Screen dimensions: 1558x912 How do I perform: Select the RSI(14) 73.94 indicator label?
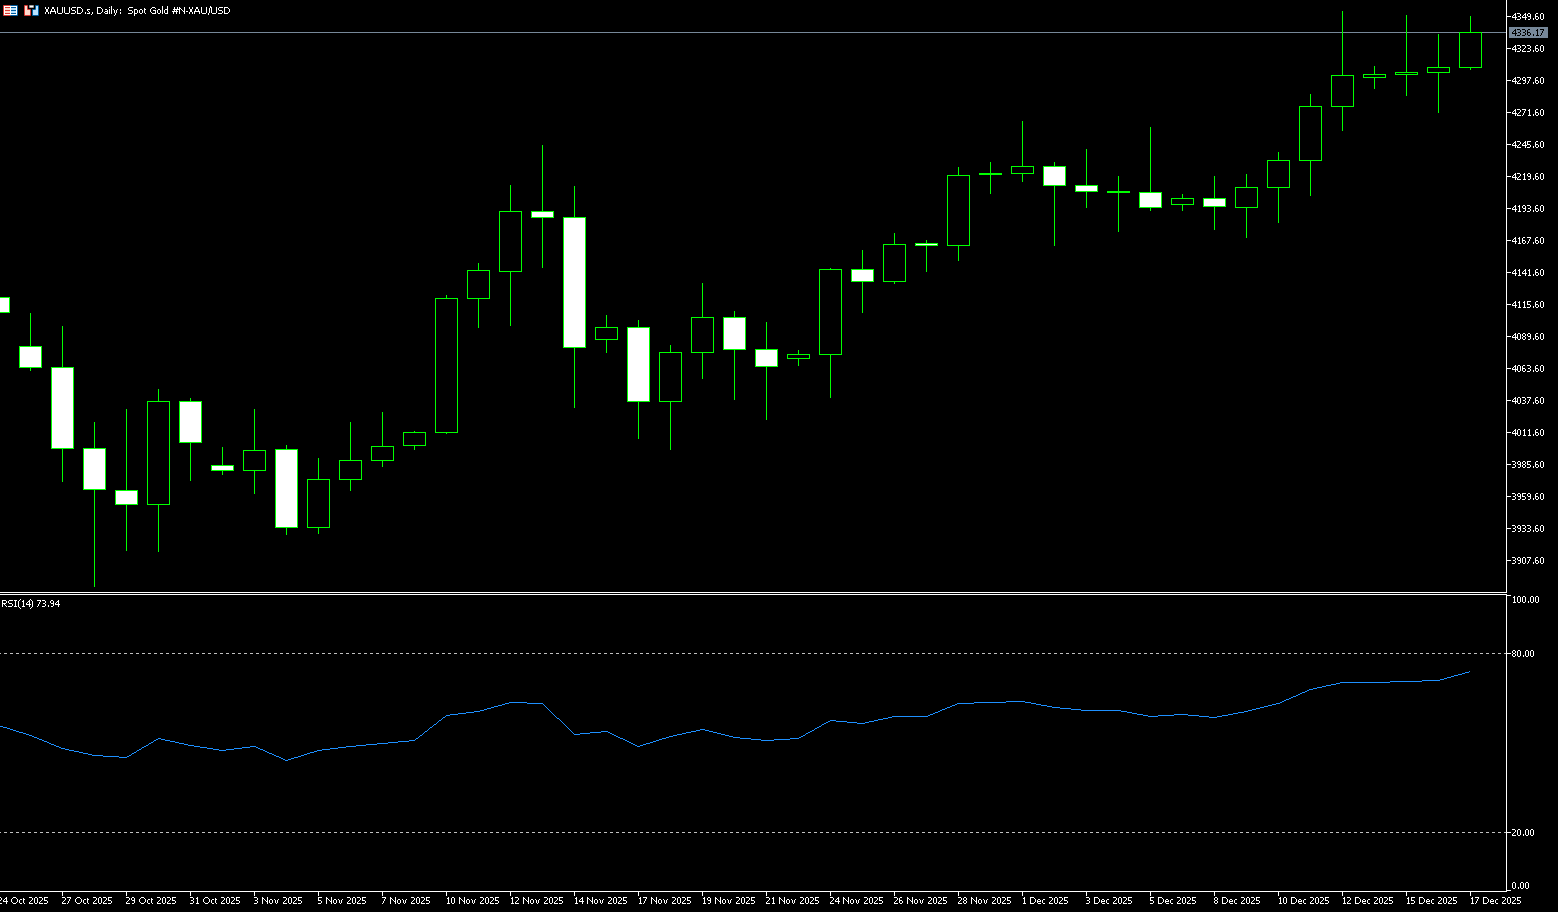tap(31, 604)
